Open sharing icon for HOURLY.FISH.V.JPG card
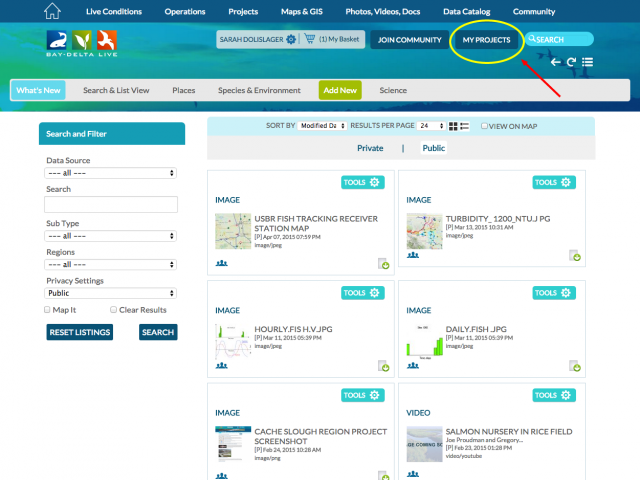 click(x=222, y=365)
